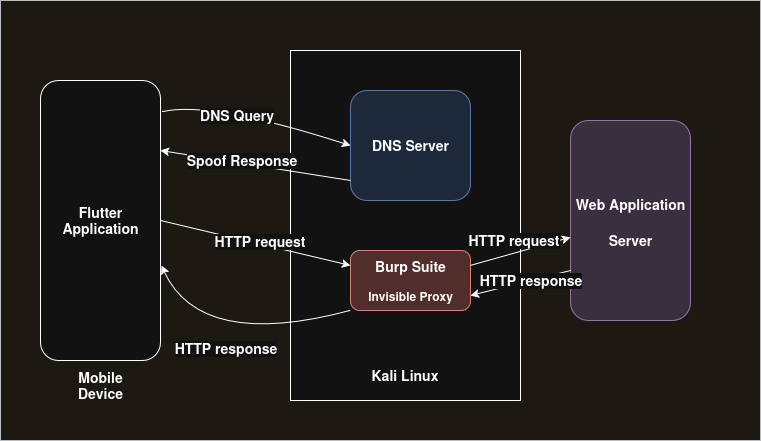Select HTTP response label beside Web Application Server
This screenshot has height=441, width=761.
click(531, 281)
